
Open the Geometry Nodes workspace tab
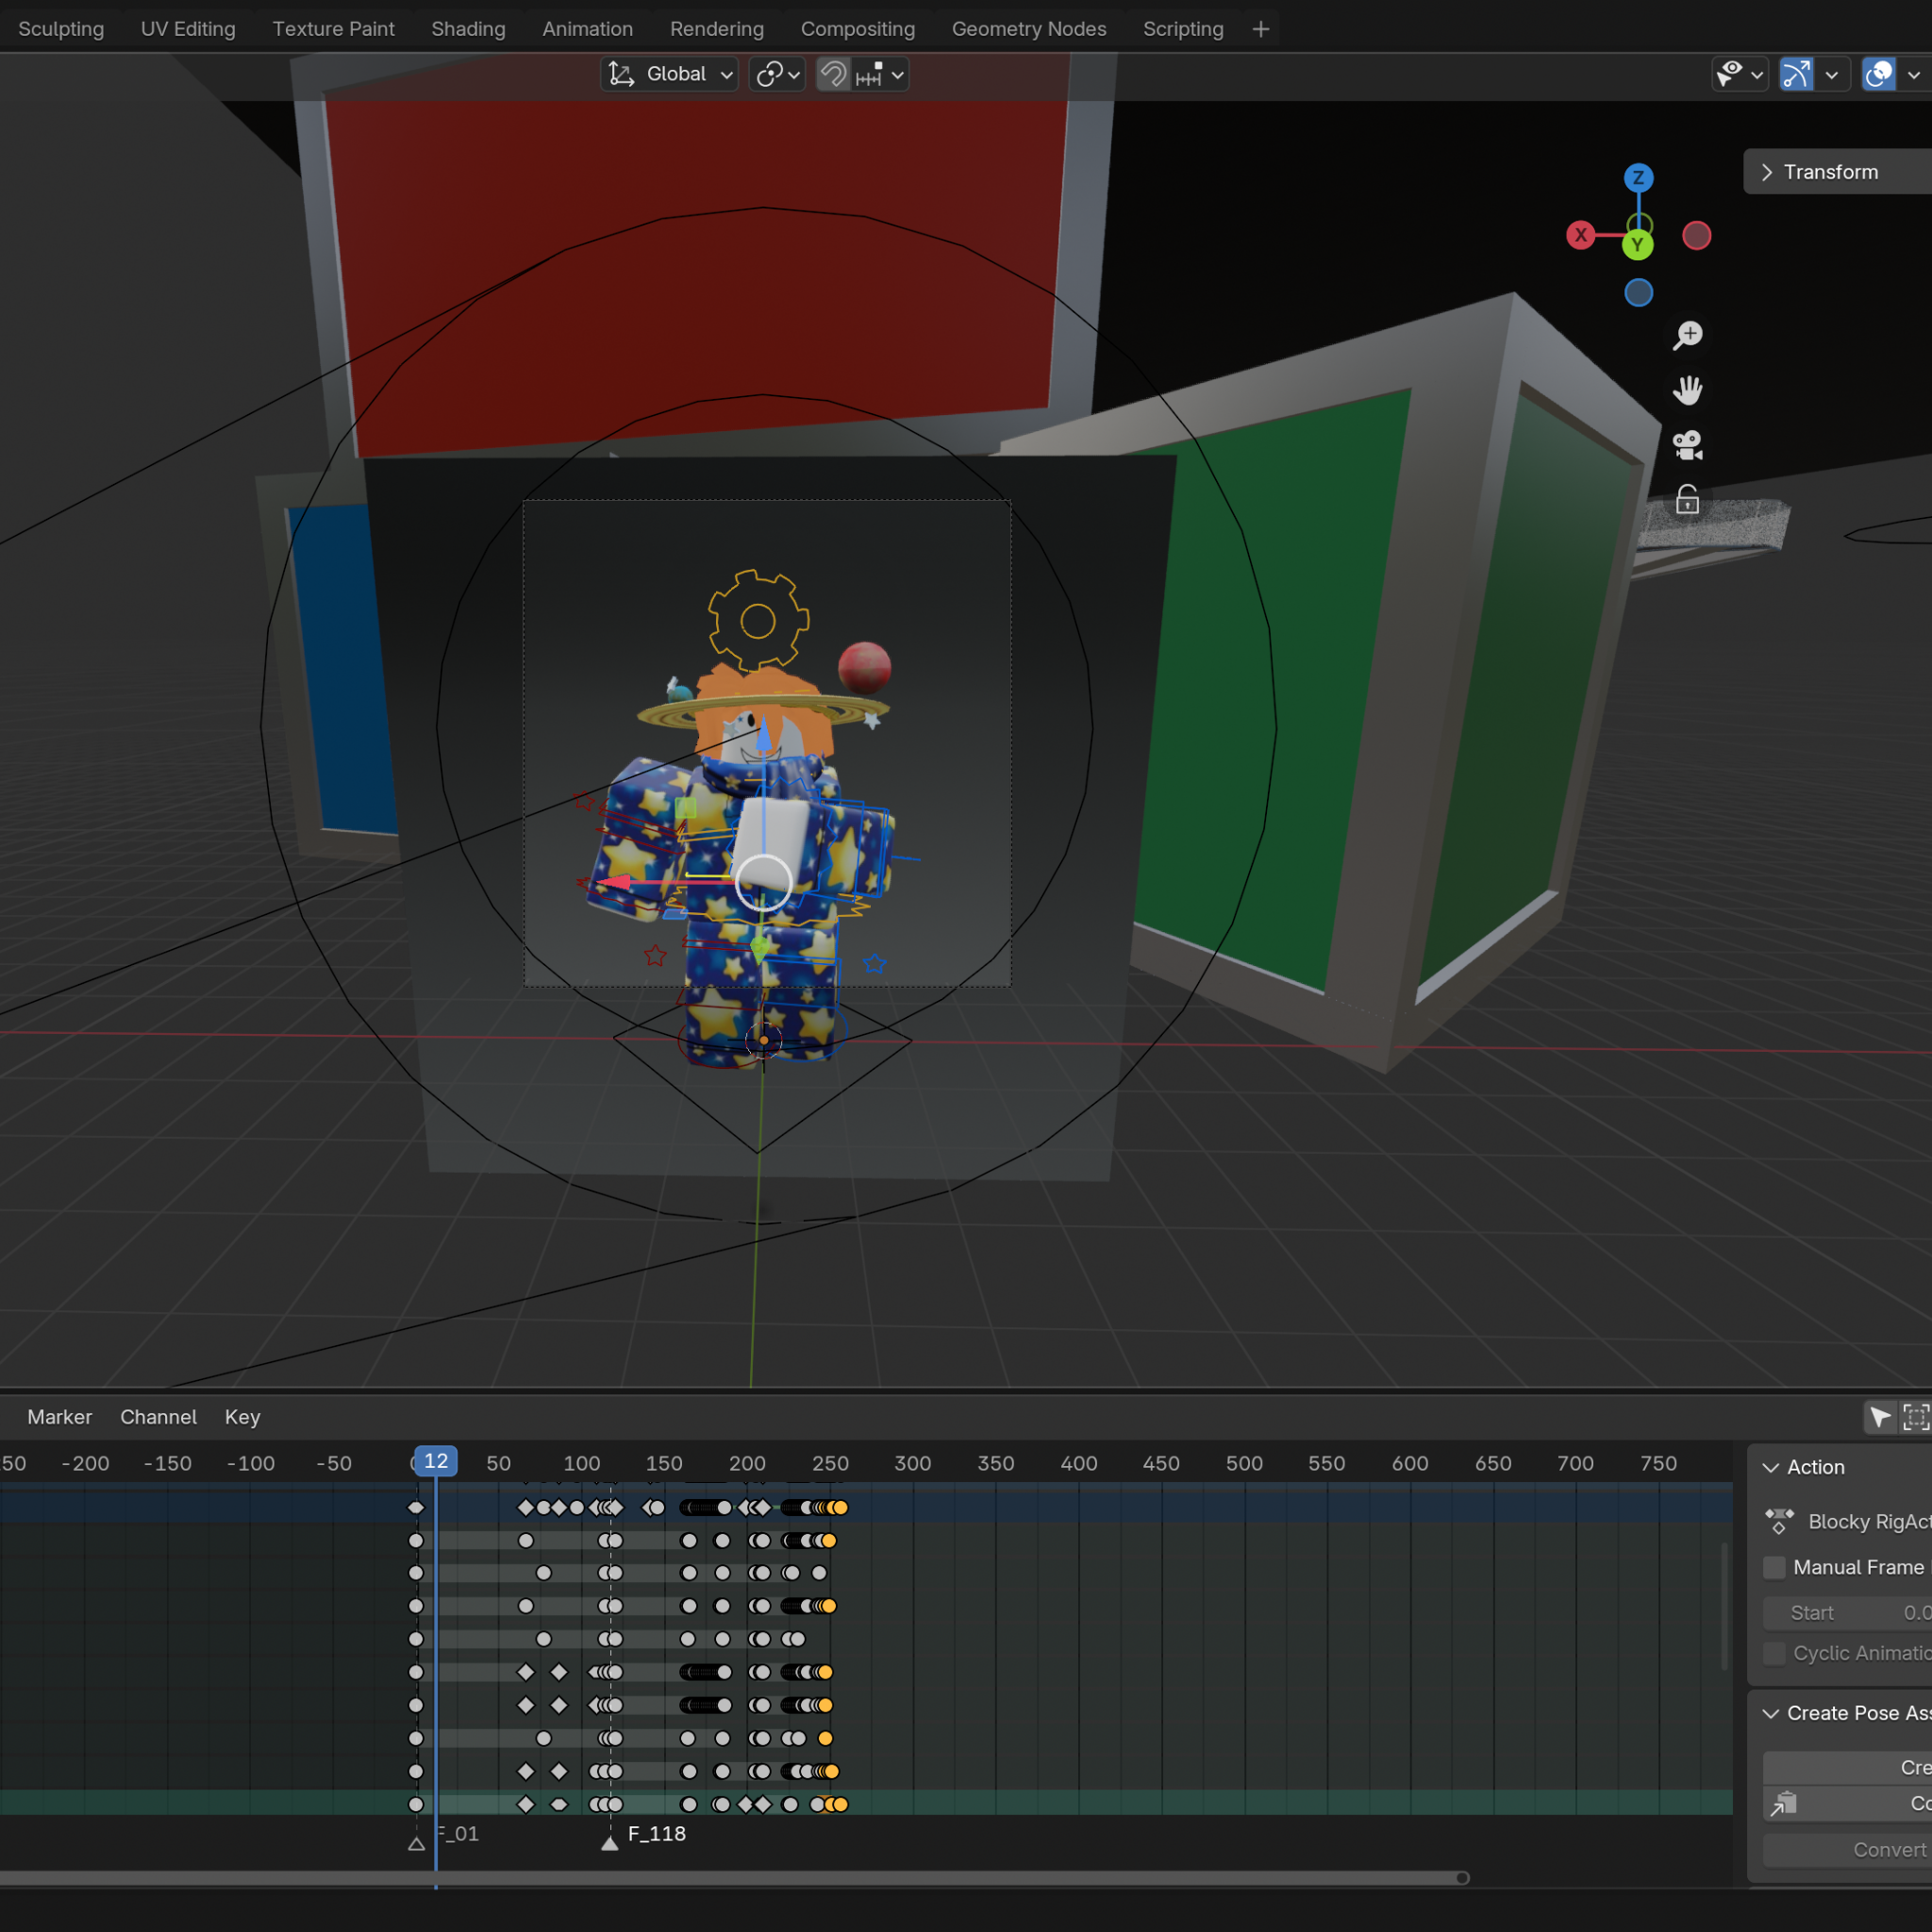pyautogui.click(x=1029, y=29)
